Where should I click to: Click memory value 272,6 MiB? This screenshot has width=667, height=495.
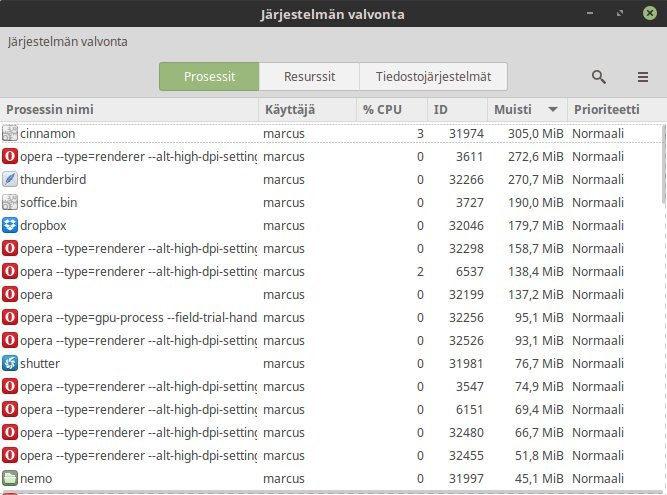536,156
